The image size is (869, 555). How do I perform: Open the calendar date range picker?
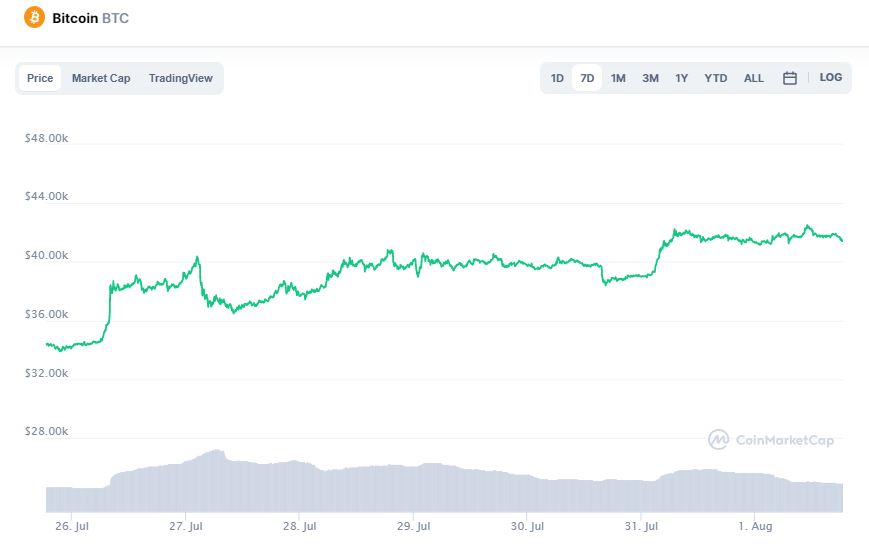pos(789,78)
